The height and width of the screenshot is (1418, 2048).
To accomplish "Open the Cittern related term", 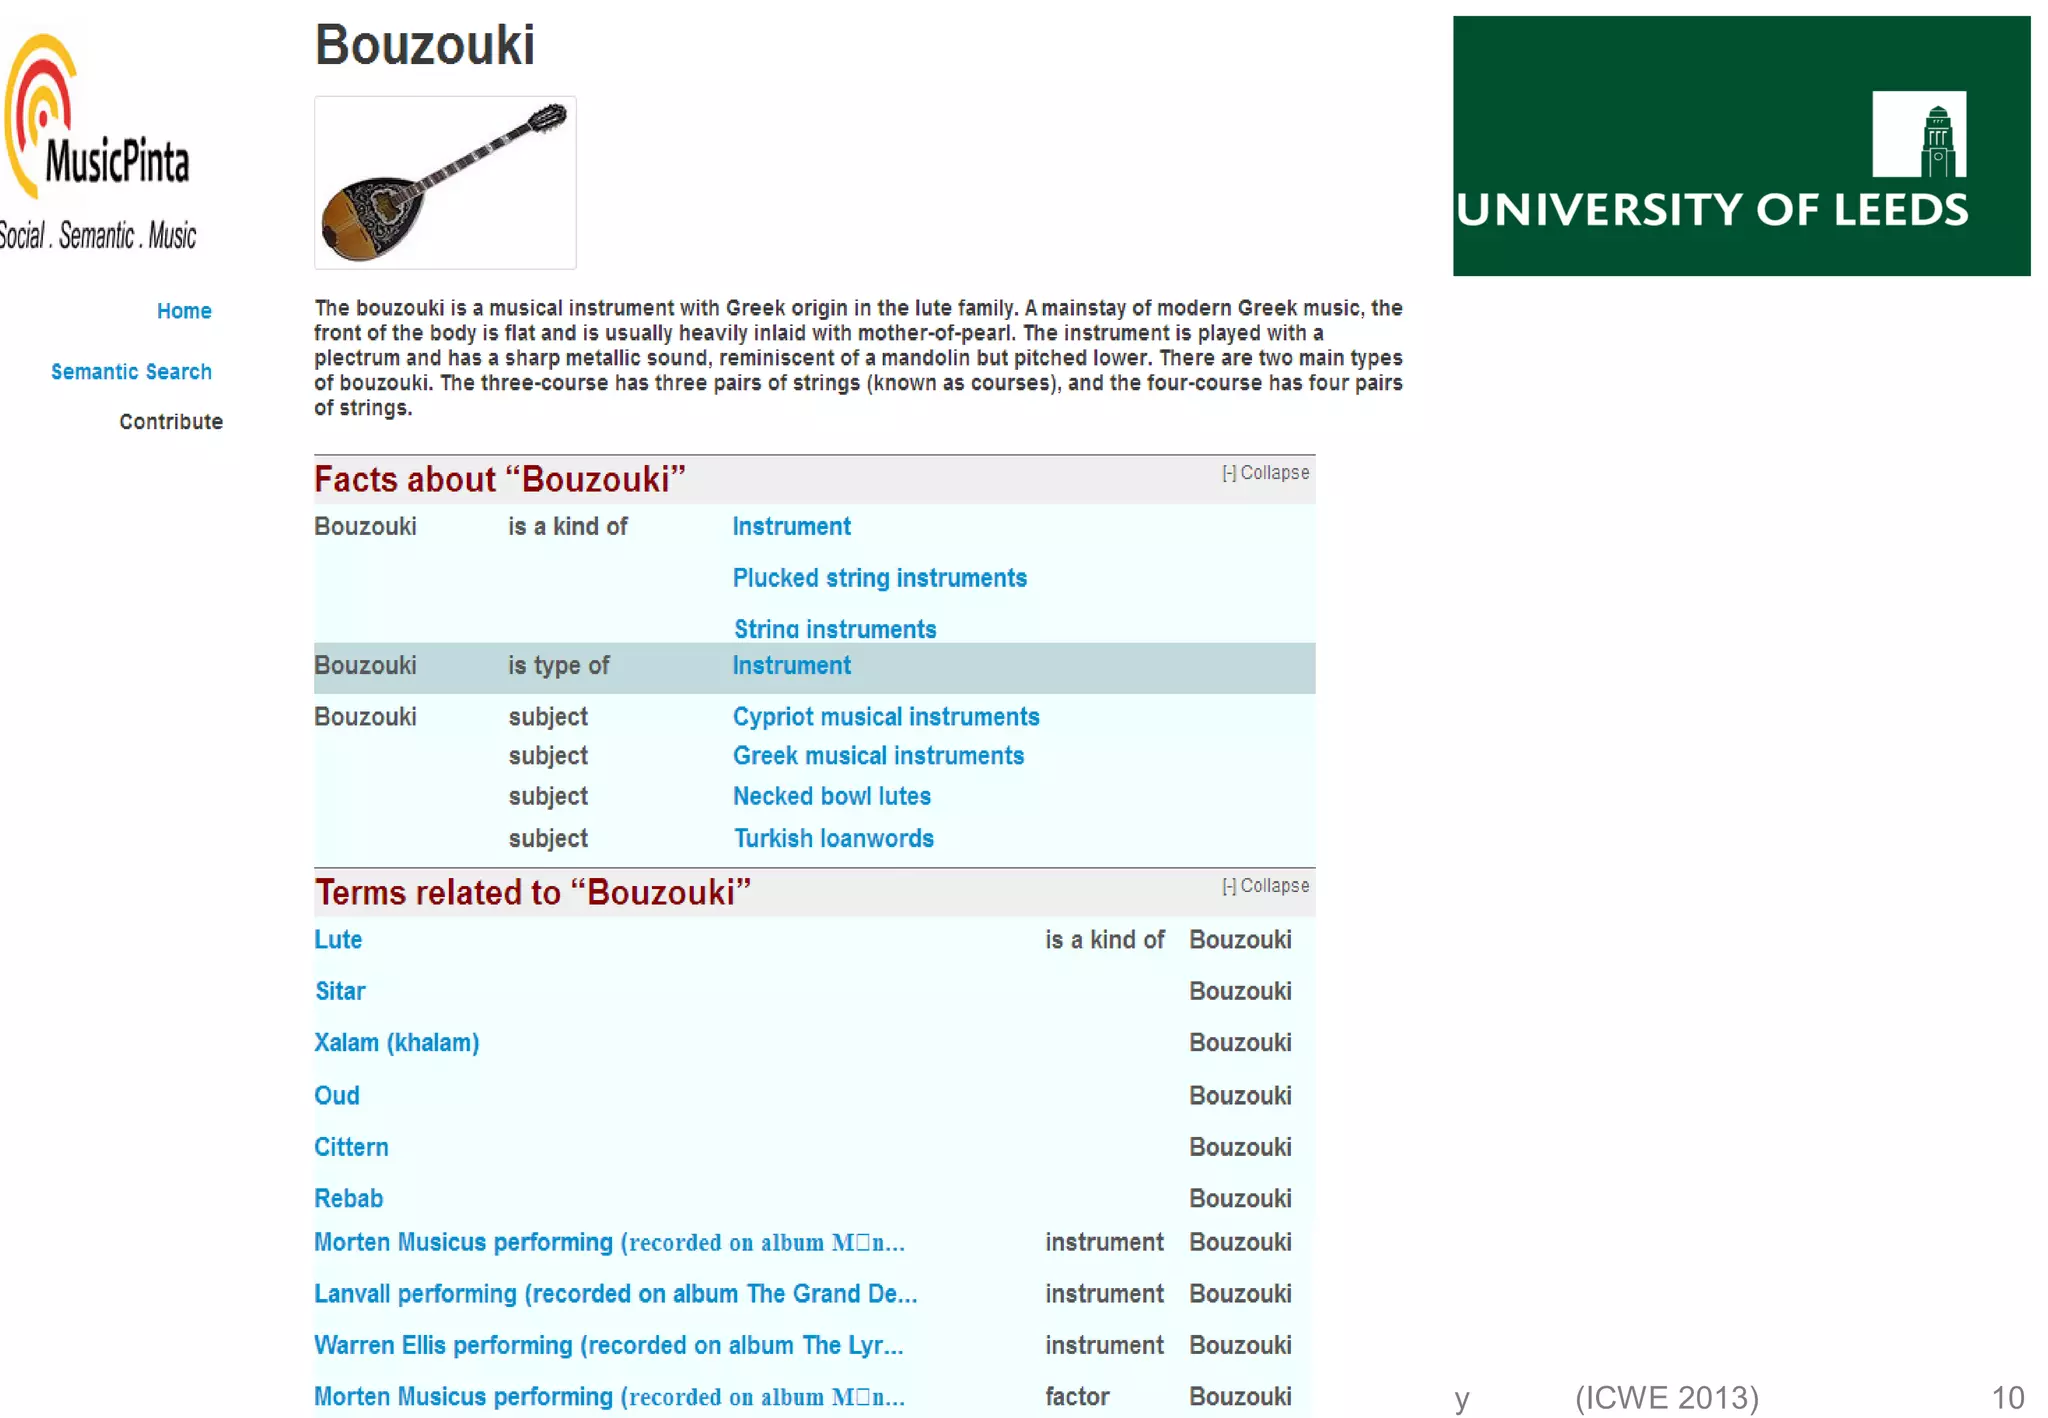I will [x=351, y=1148].
